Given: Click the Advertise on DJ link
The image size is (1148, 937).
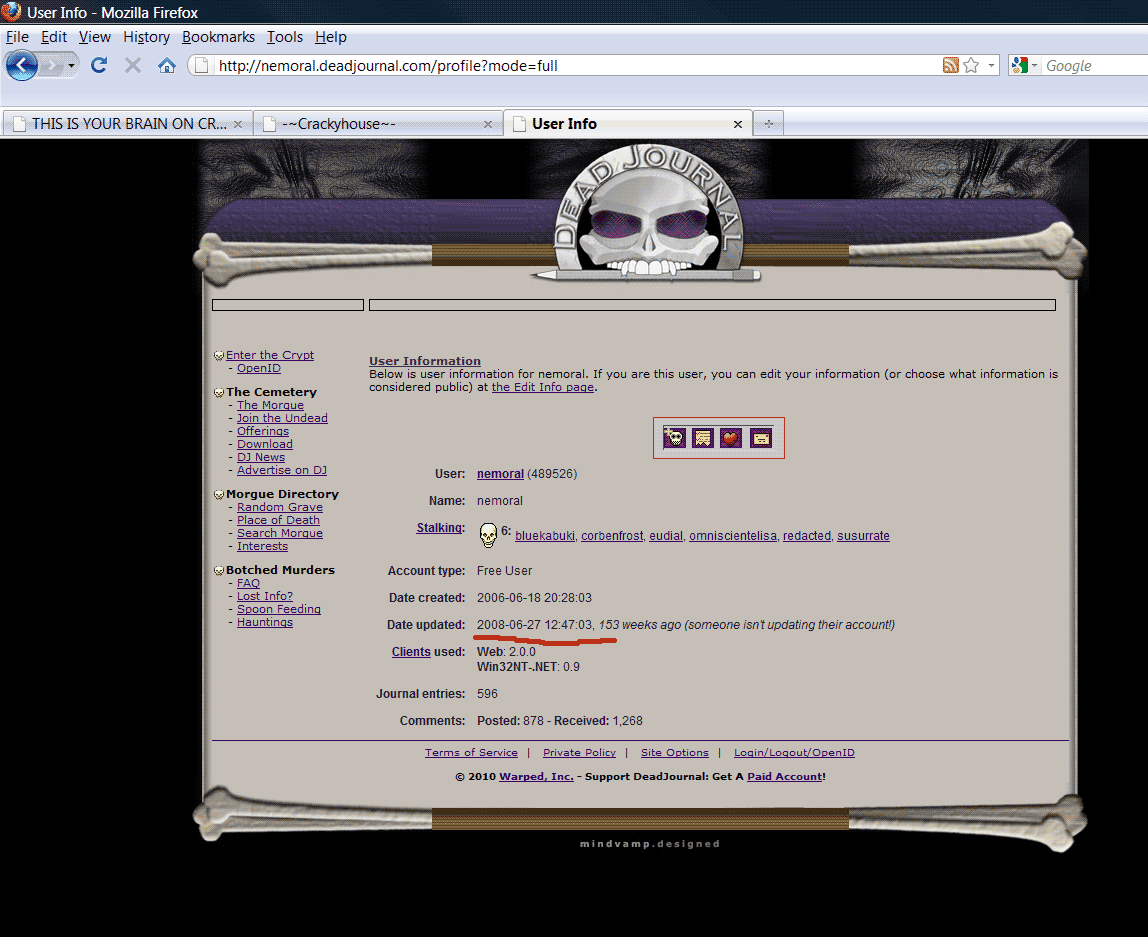Looking at the screenshot, I should click(x=282, y=471).
